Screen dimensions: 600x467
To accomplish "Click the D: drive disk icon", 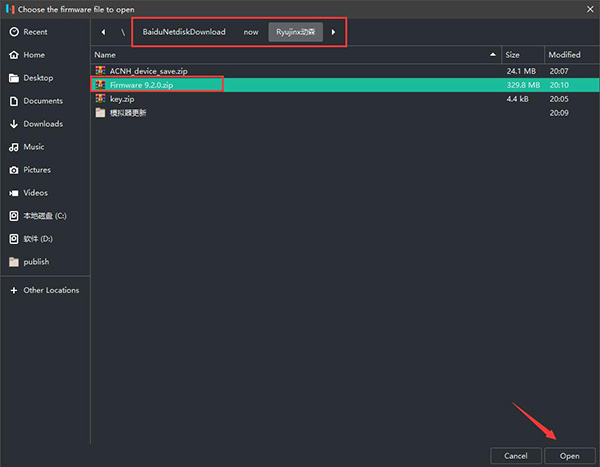I will tap(14, 239).
